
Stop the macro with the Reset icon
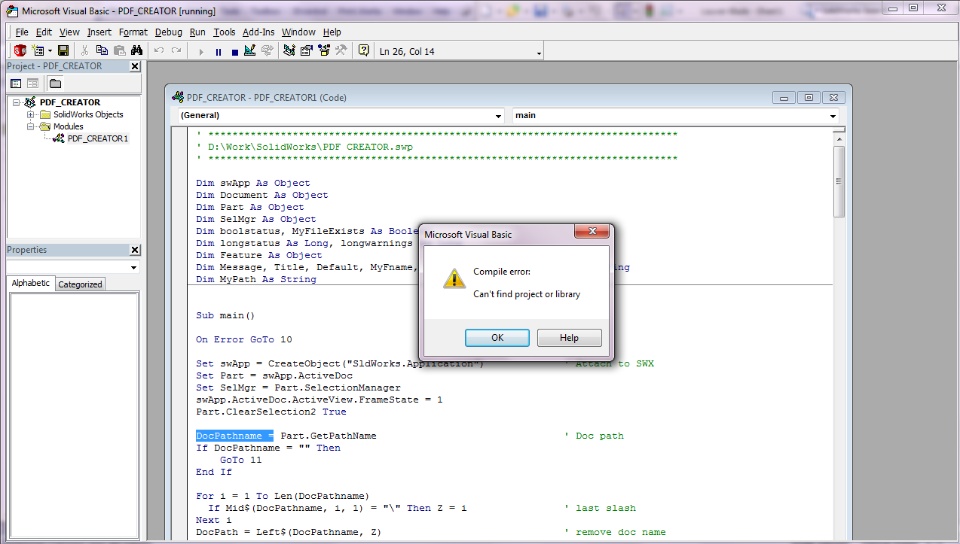click(x=234, y=52)
